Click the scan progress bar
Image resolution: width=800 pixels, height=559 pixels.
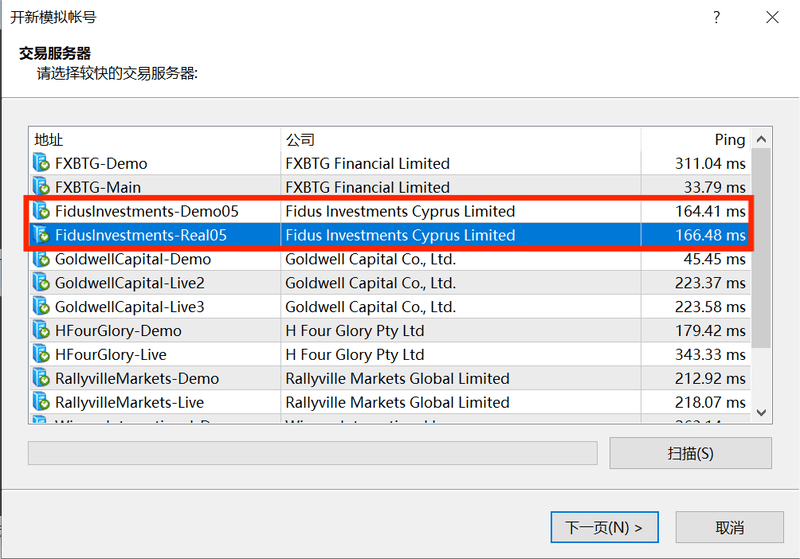tap(313, 453)
